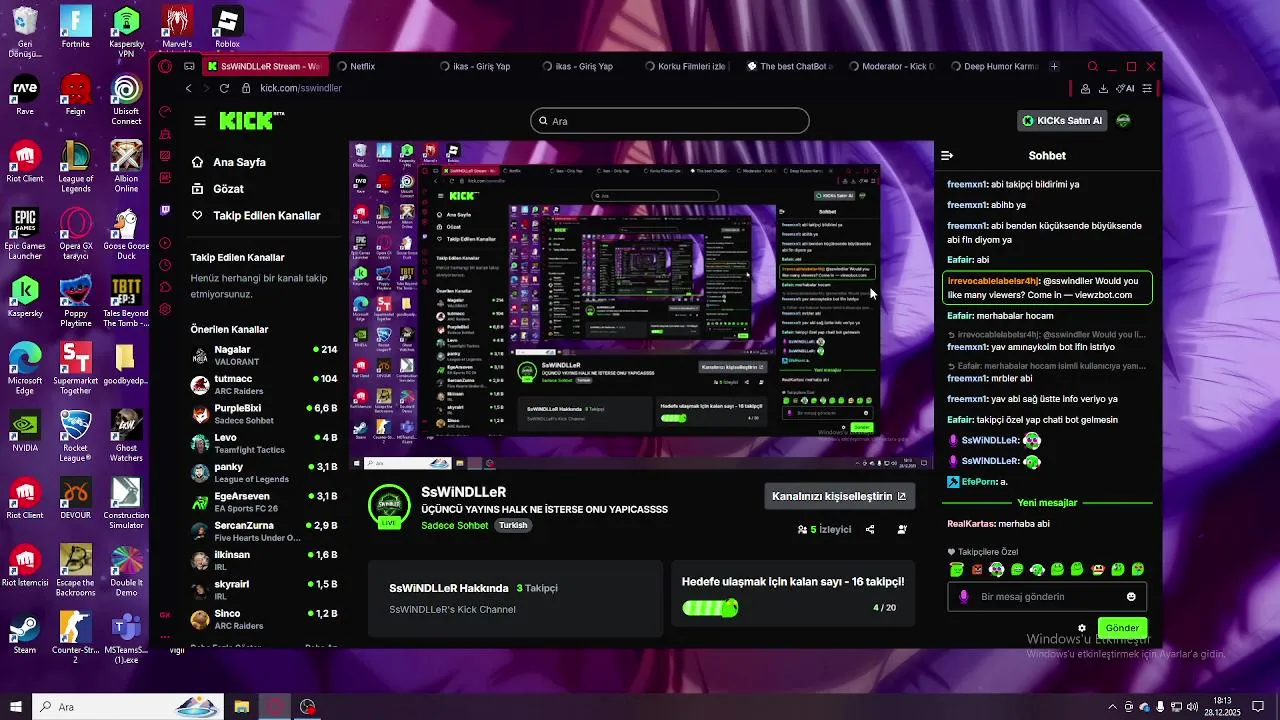The height and width of the screenshot is (720, 1280).
Task: Select last emote in Takipçilere Özel row
Action: (x=1138, y=570)
